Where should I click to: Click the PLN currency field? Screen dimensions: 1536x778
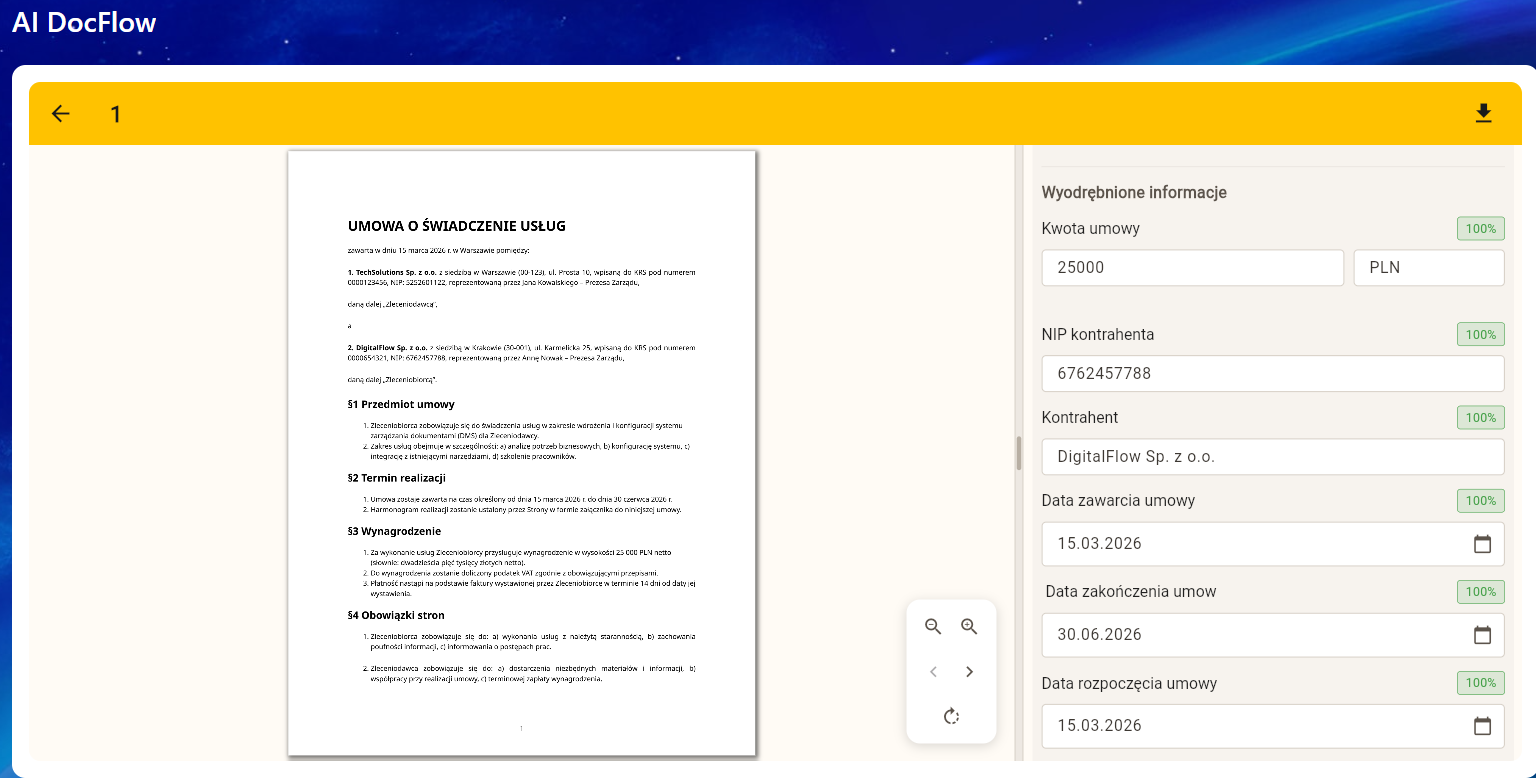(x=1428, y=267)
